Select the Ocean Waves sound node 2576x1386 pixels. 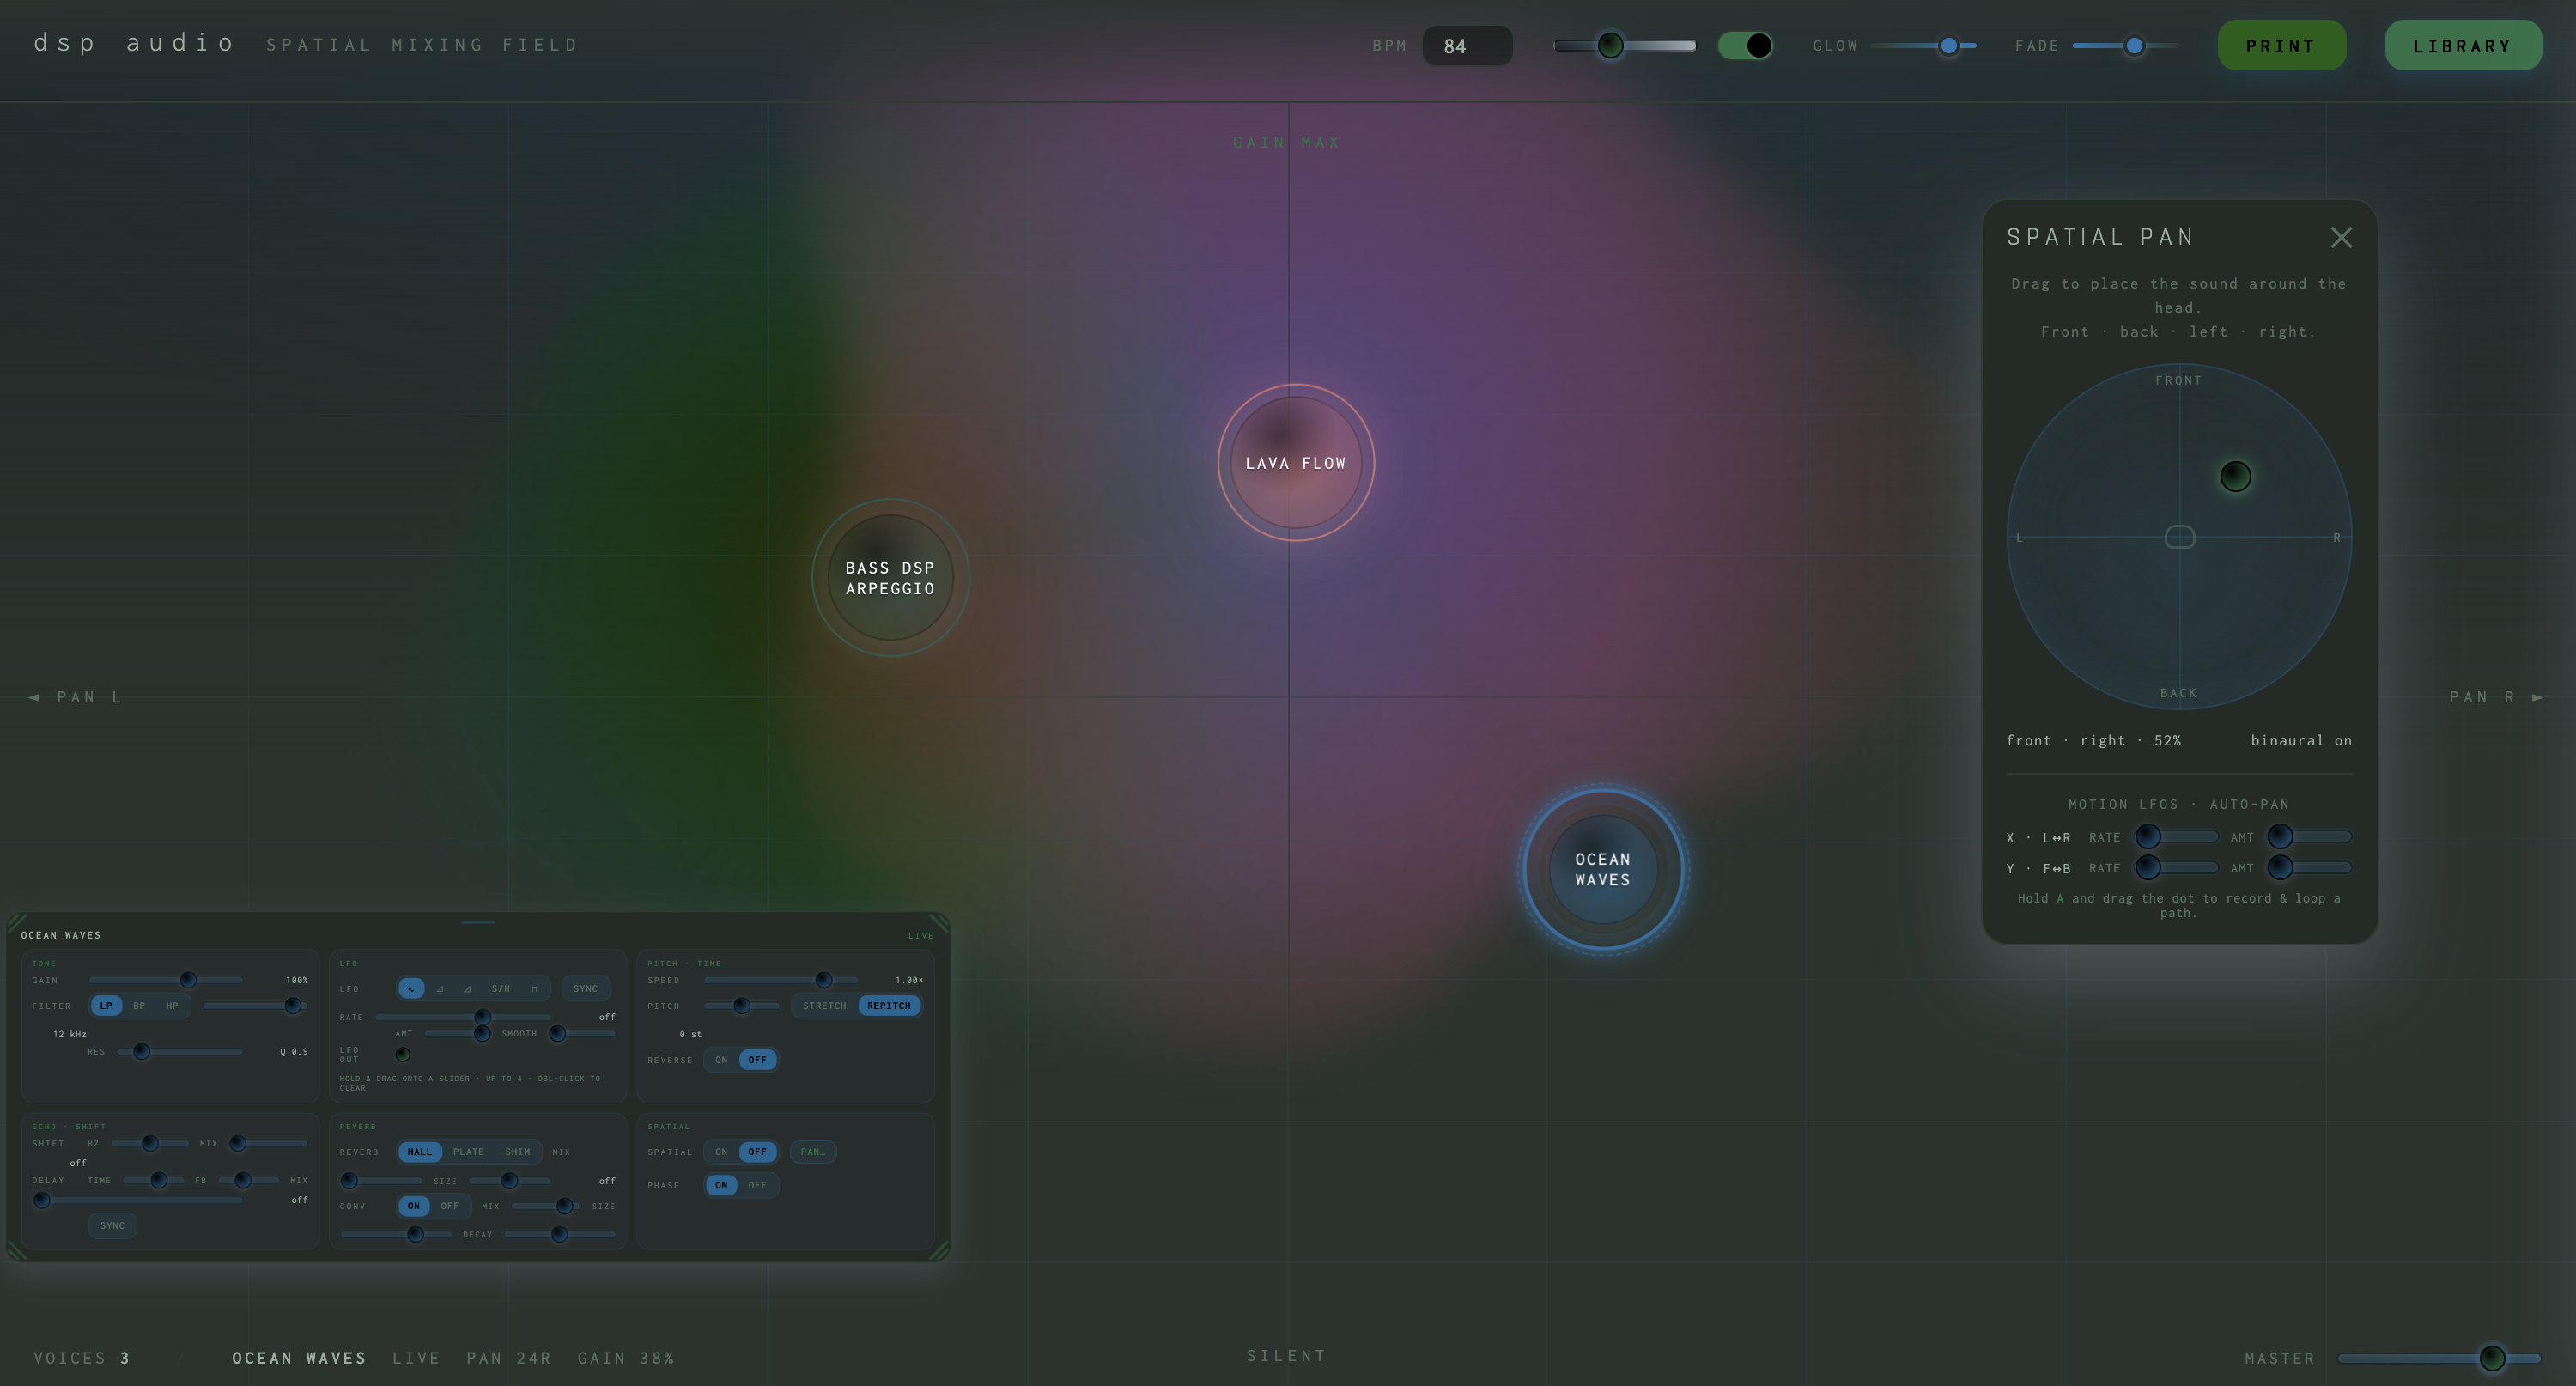pos(1603,869)
